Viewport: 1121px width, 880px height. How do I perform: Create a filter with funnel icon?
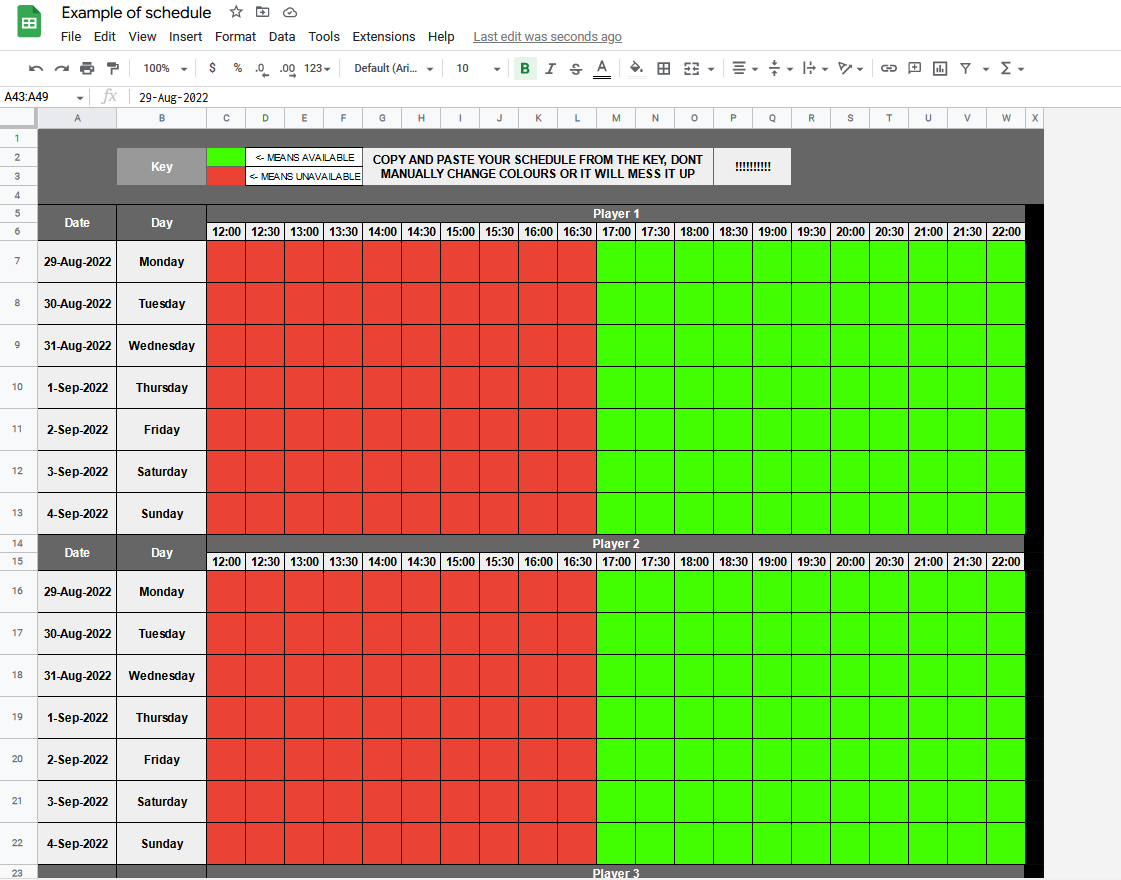966,69
